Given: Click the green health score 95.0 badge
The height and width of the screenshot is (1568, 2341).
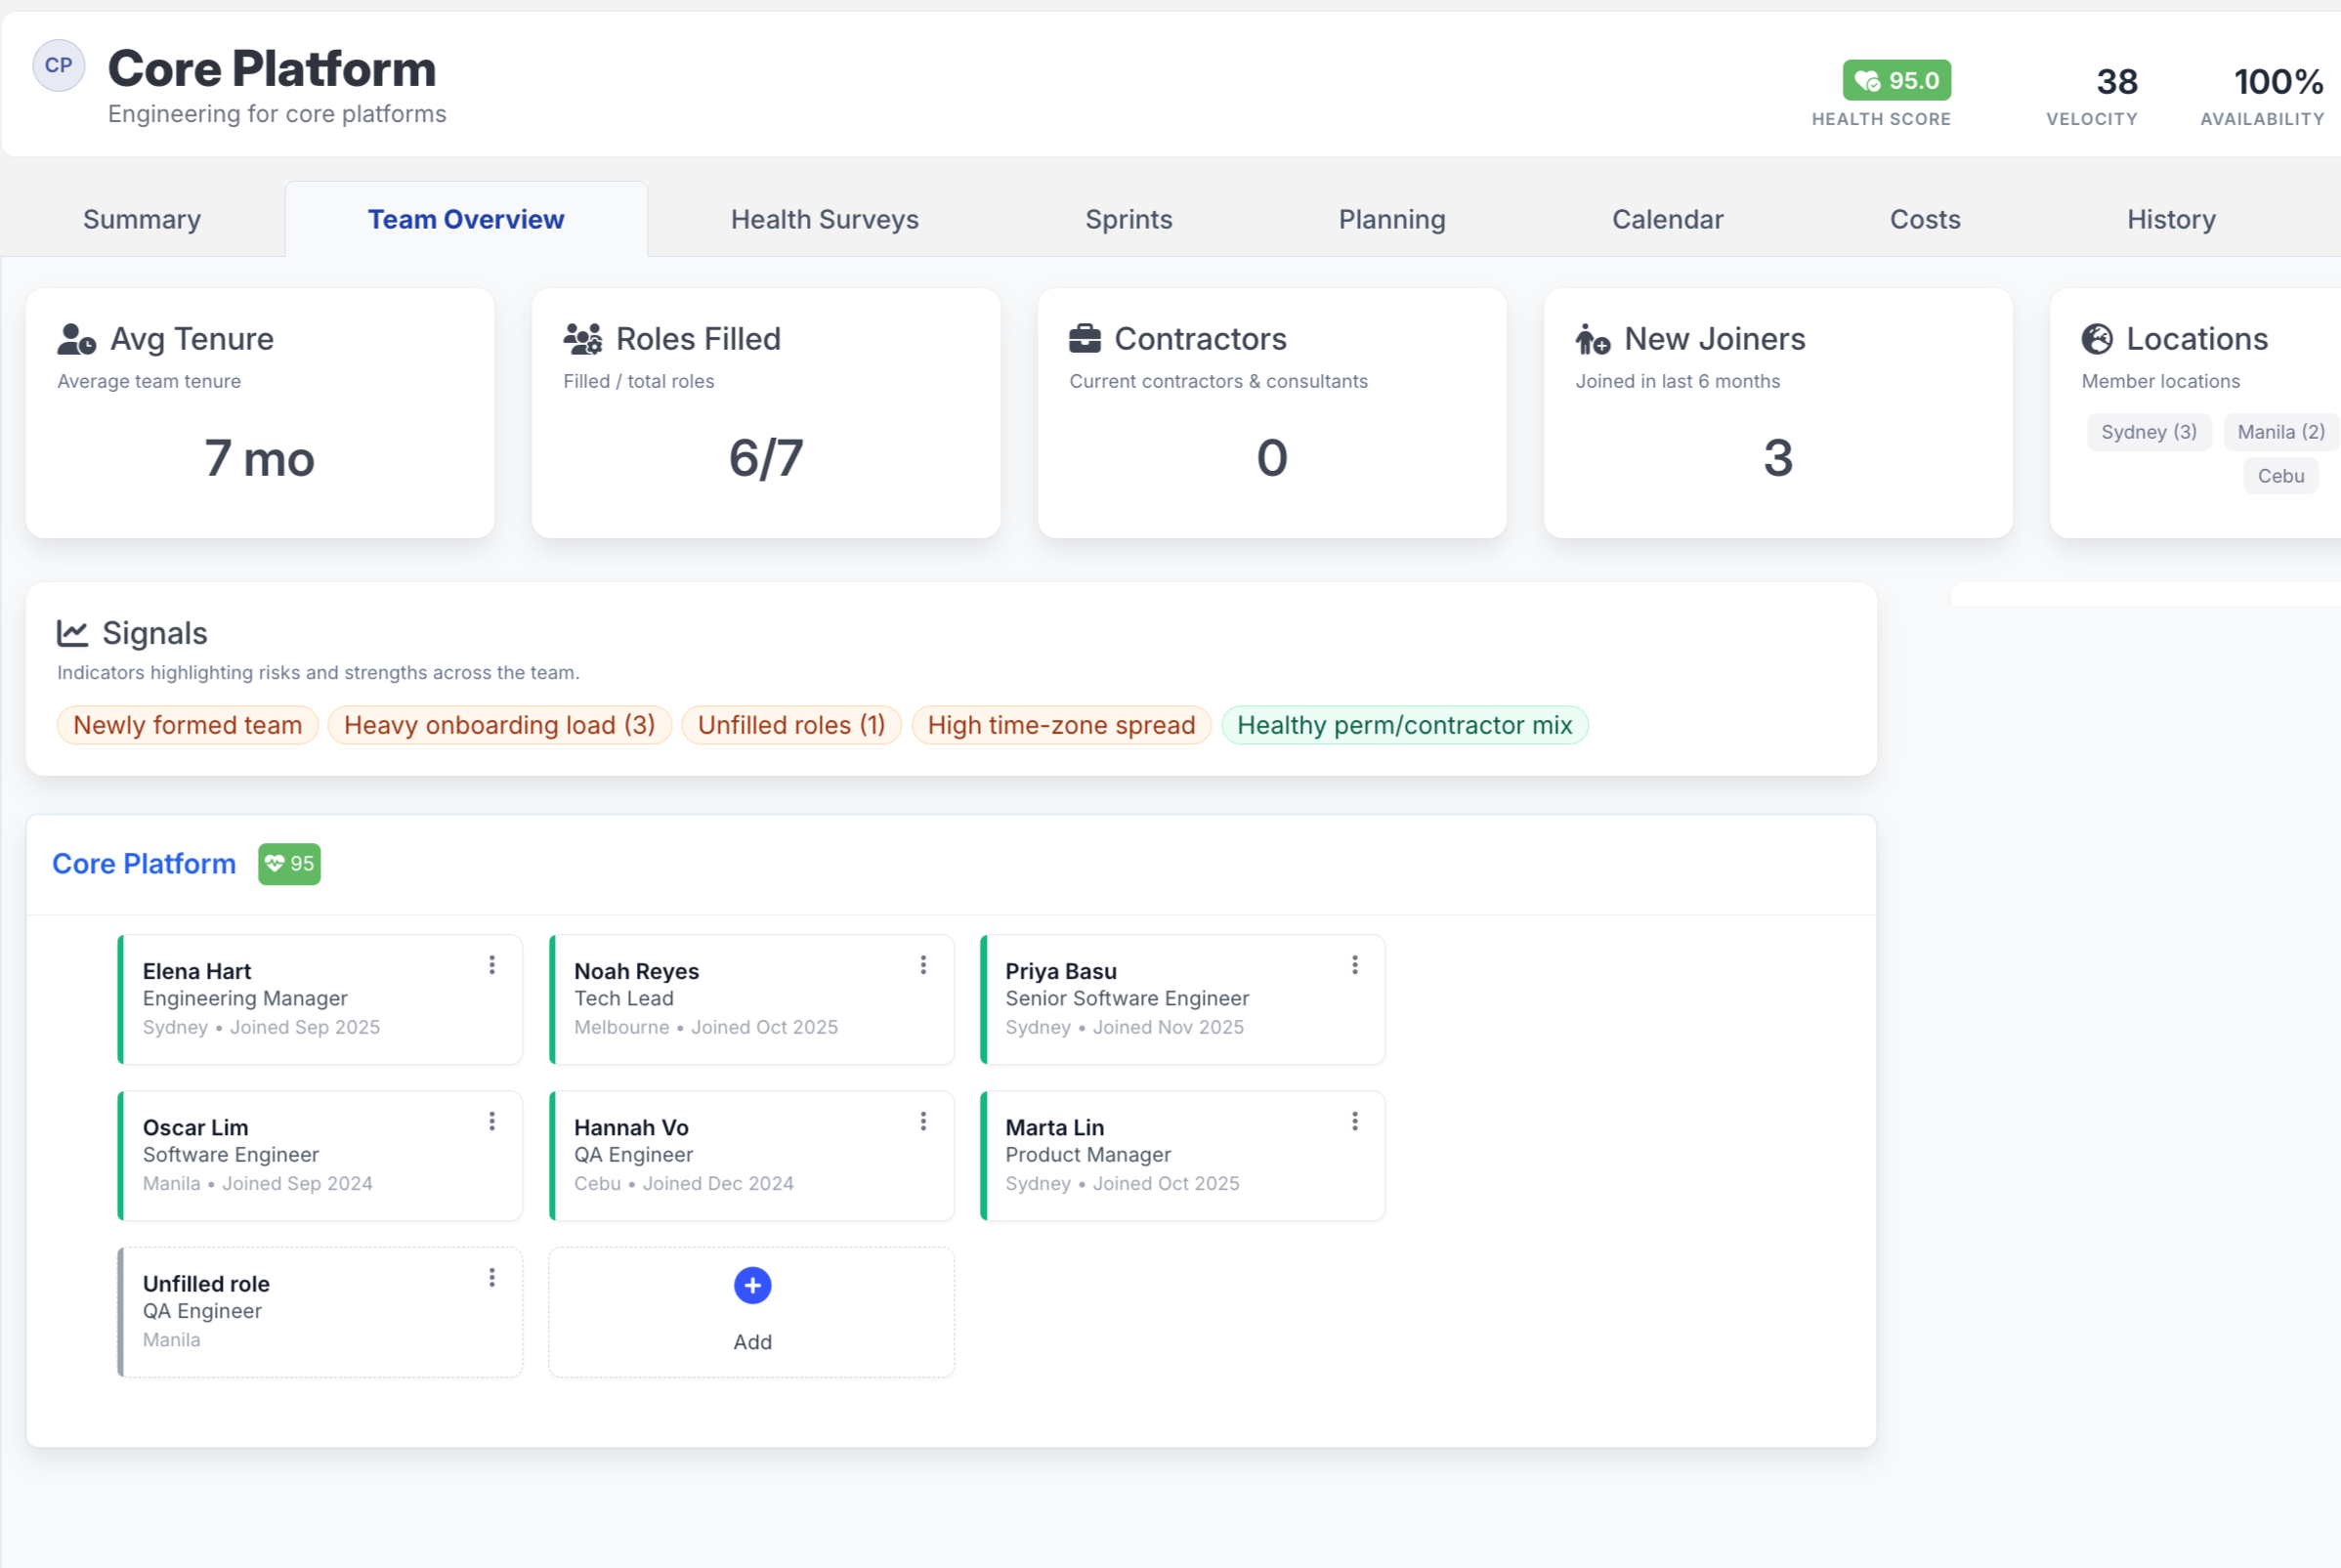Looking at the screenshot, I should [x=1896, y=80].
